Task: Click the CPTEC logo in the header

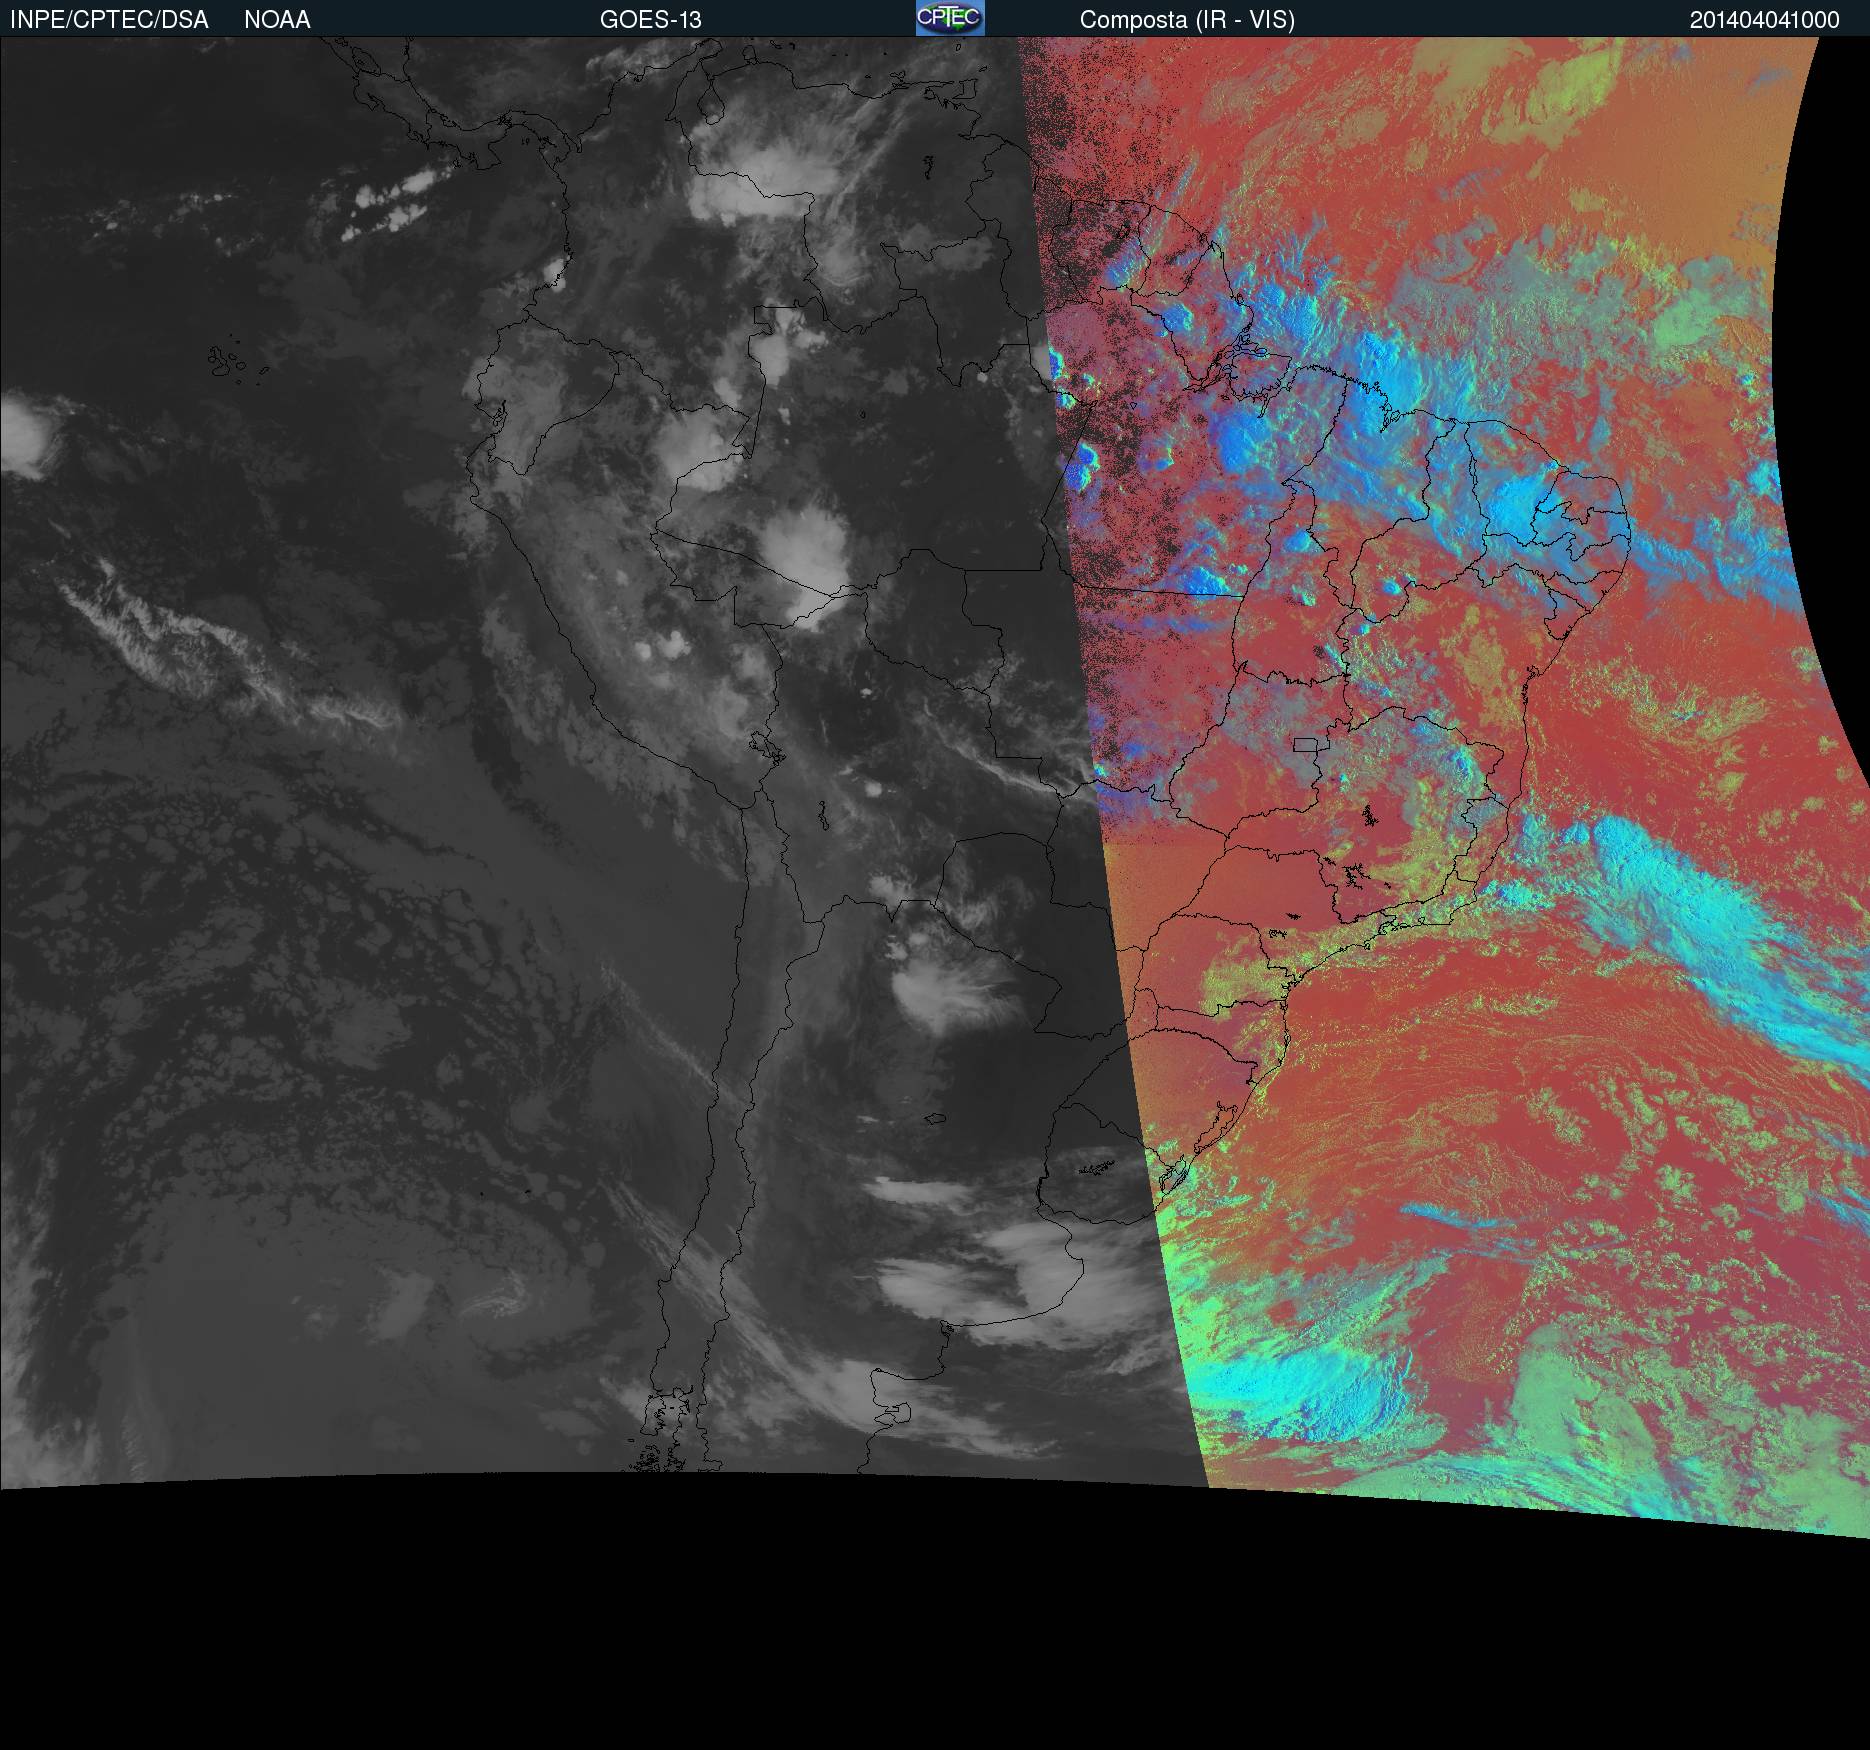Action: [949, 18]
